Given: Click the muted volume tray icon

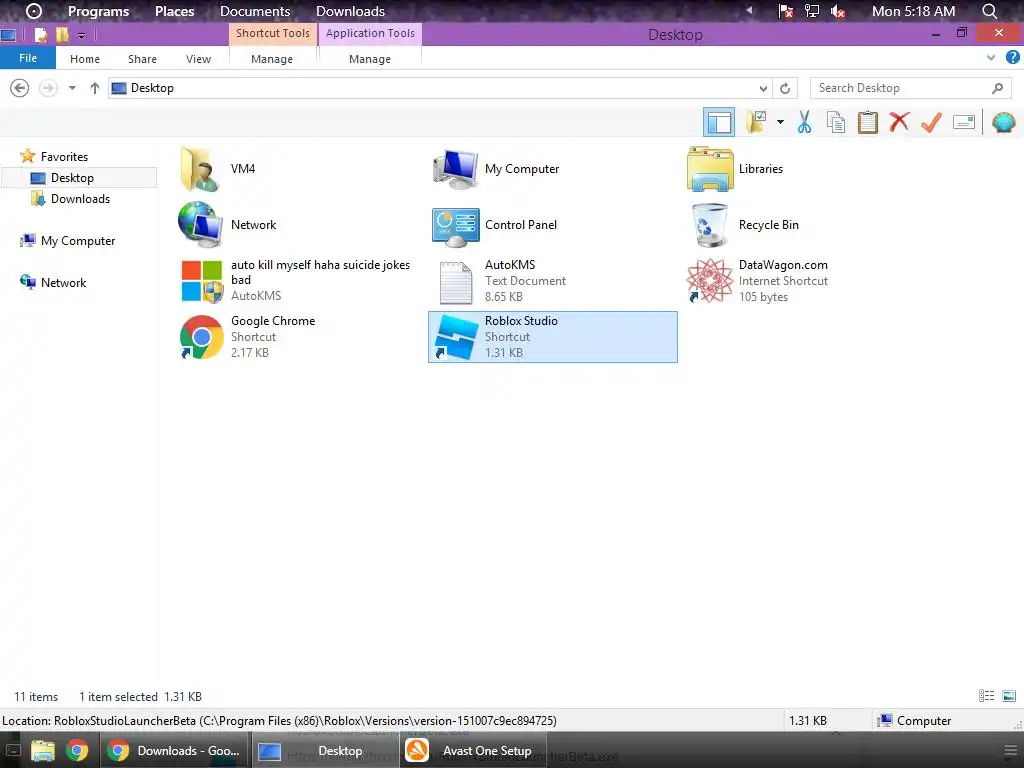Looking at the screenshot, I should click(x=837, y=11).
